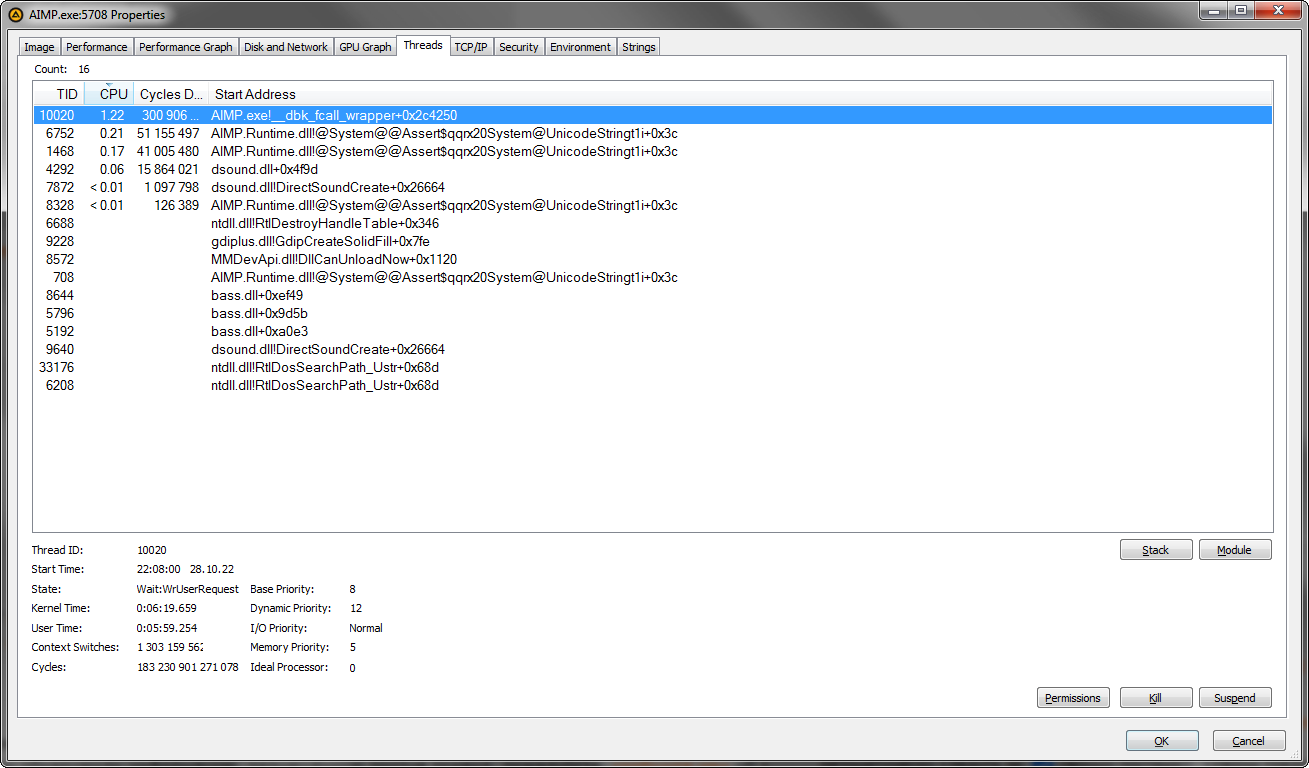Screen dimensions: 1309x768
Task: Select the AIMP.exe!__dbk_fcall_wrapper thread row
Action: pyautogui.click(x=652, y=115)
